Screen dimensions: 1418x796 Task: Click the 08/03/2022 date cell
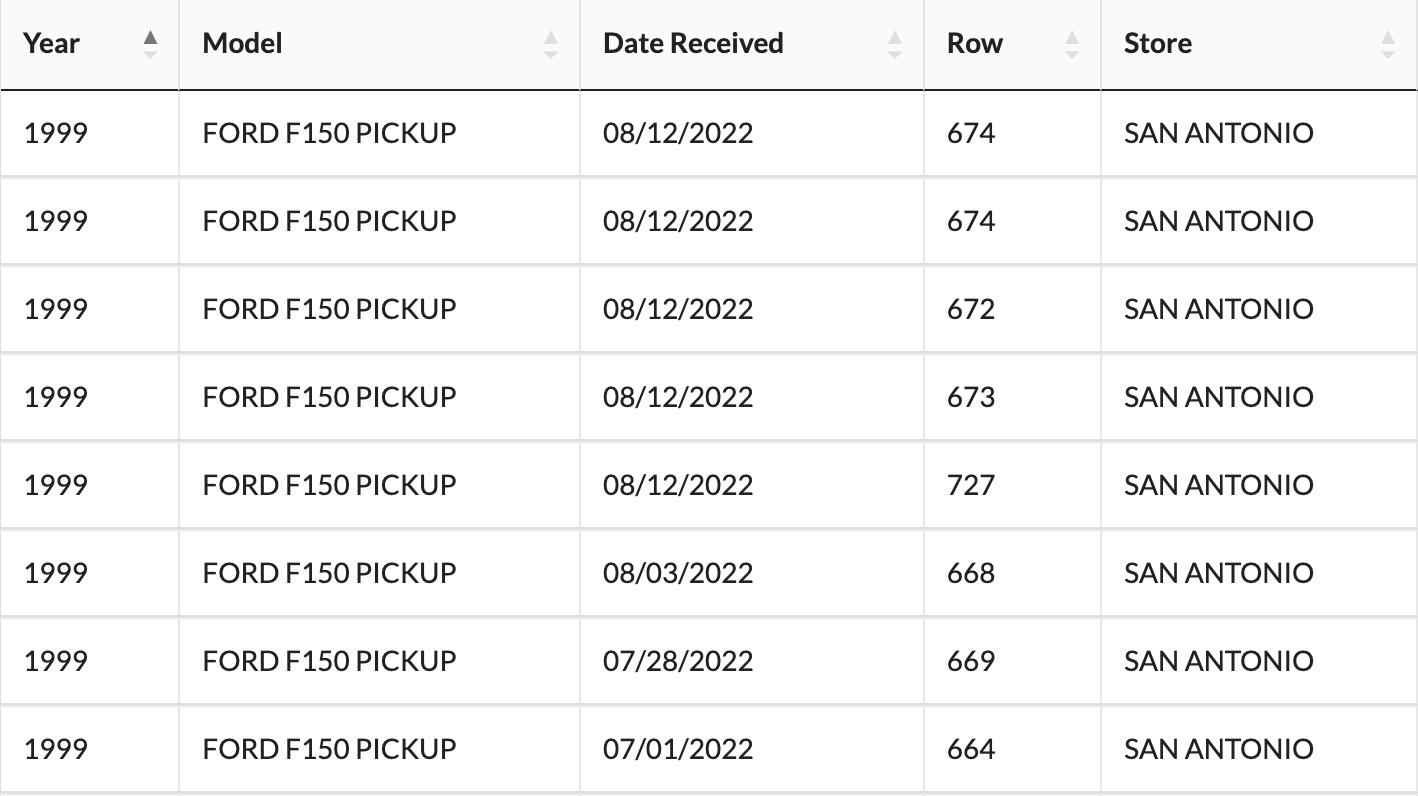click(x=678, y=573)
